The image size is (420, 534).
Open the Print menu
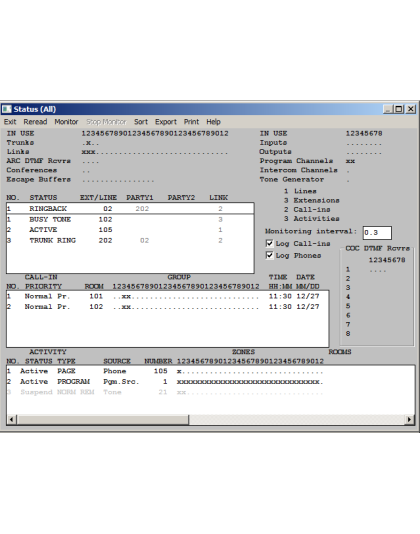click(x=191, y=122)
